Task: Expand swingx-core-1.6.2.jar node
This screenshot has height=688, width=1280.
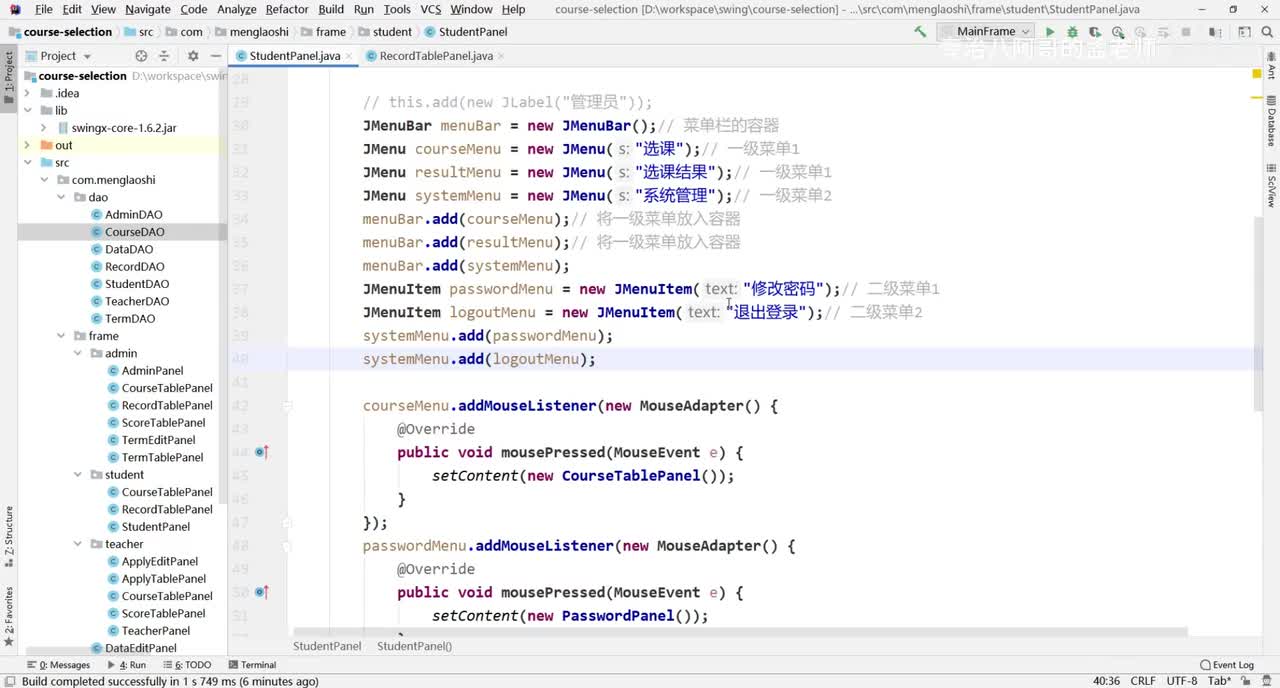Action: [x=44, y=128]
